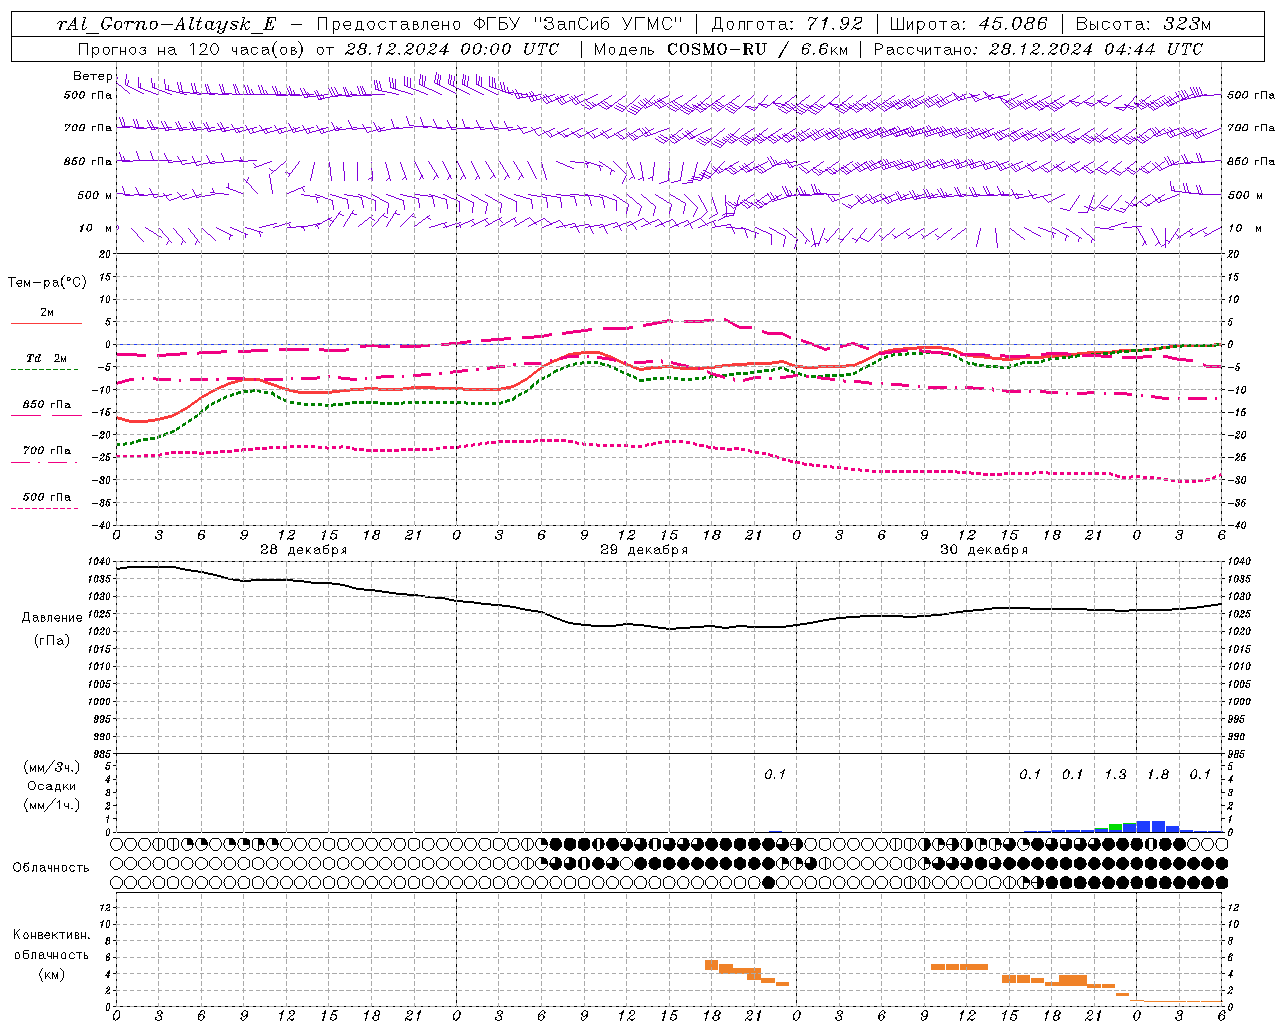Click the (км) unit label
Screen dimensions: 1280x1024
click(53, 973)
